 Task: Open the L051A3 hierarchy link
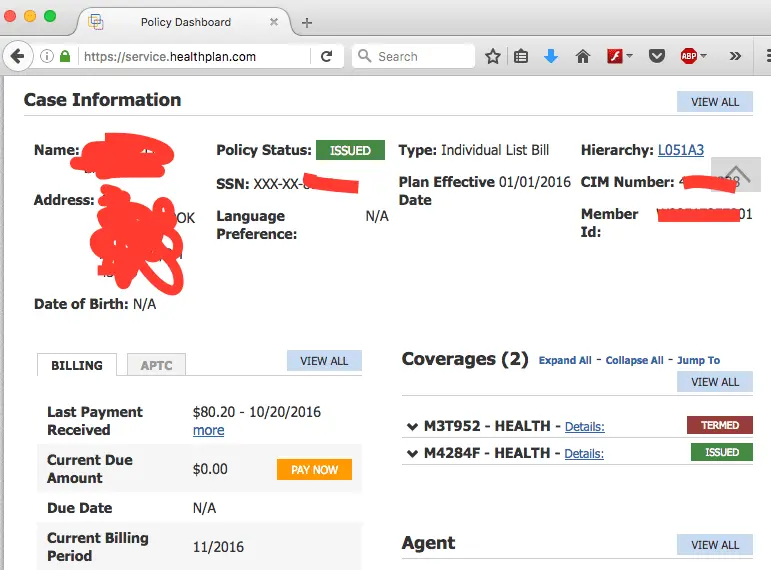680,150
